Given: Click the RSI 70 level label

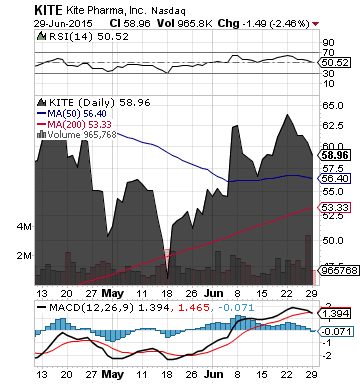Looking at the screenshot, I should 328,52.
